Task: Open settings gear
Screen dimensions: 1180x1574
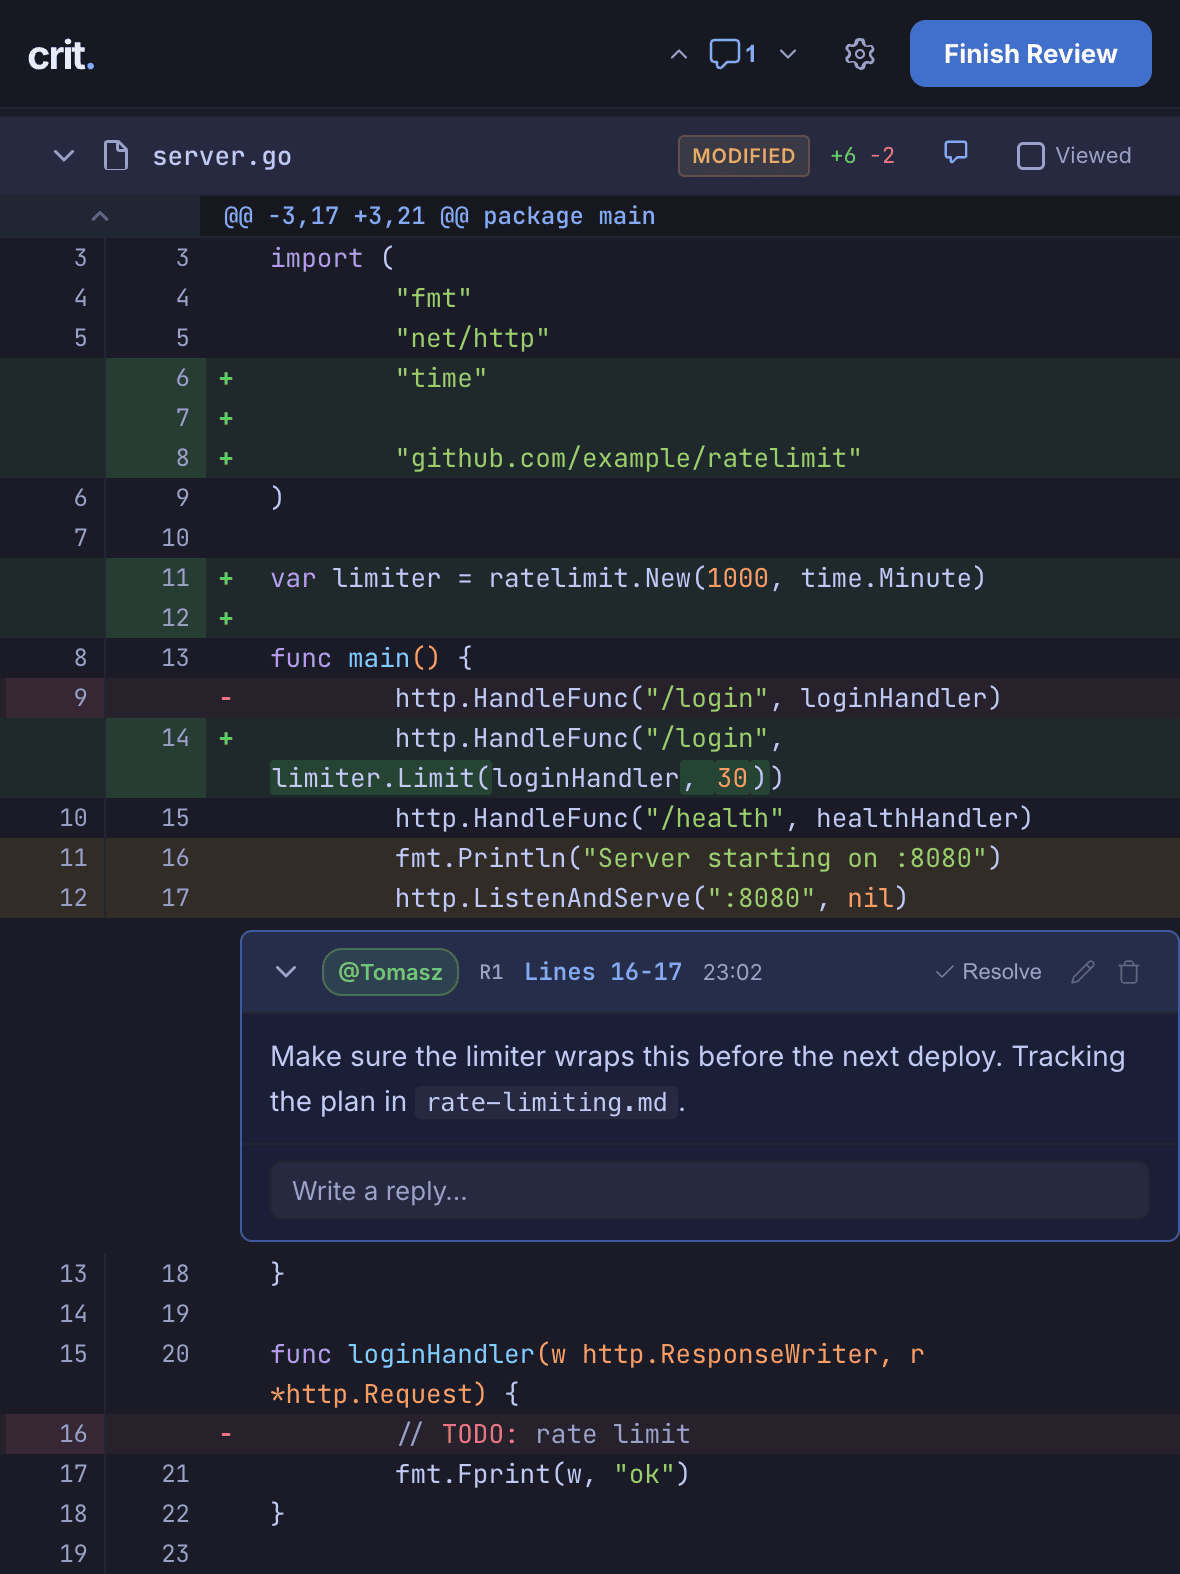Action: point(860,54)
